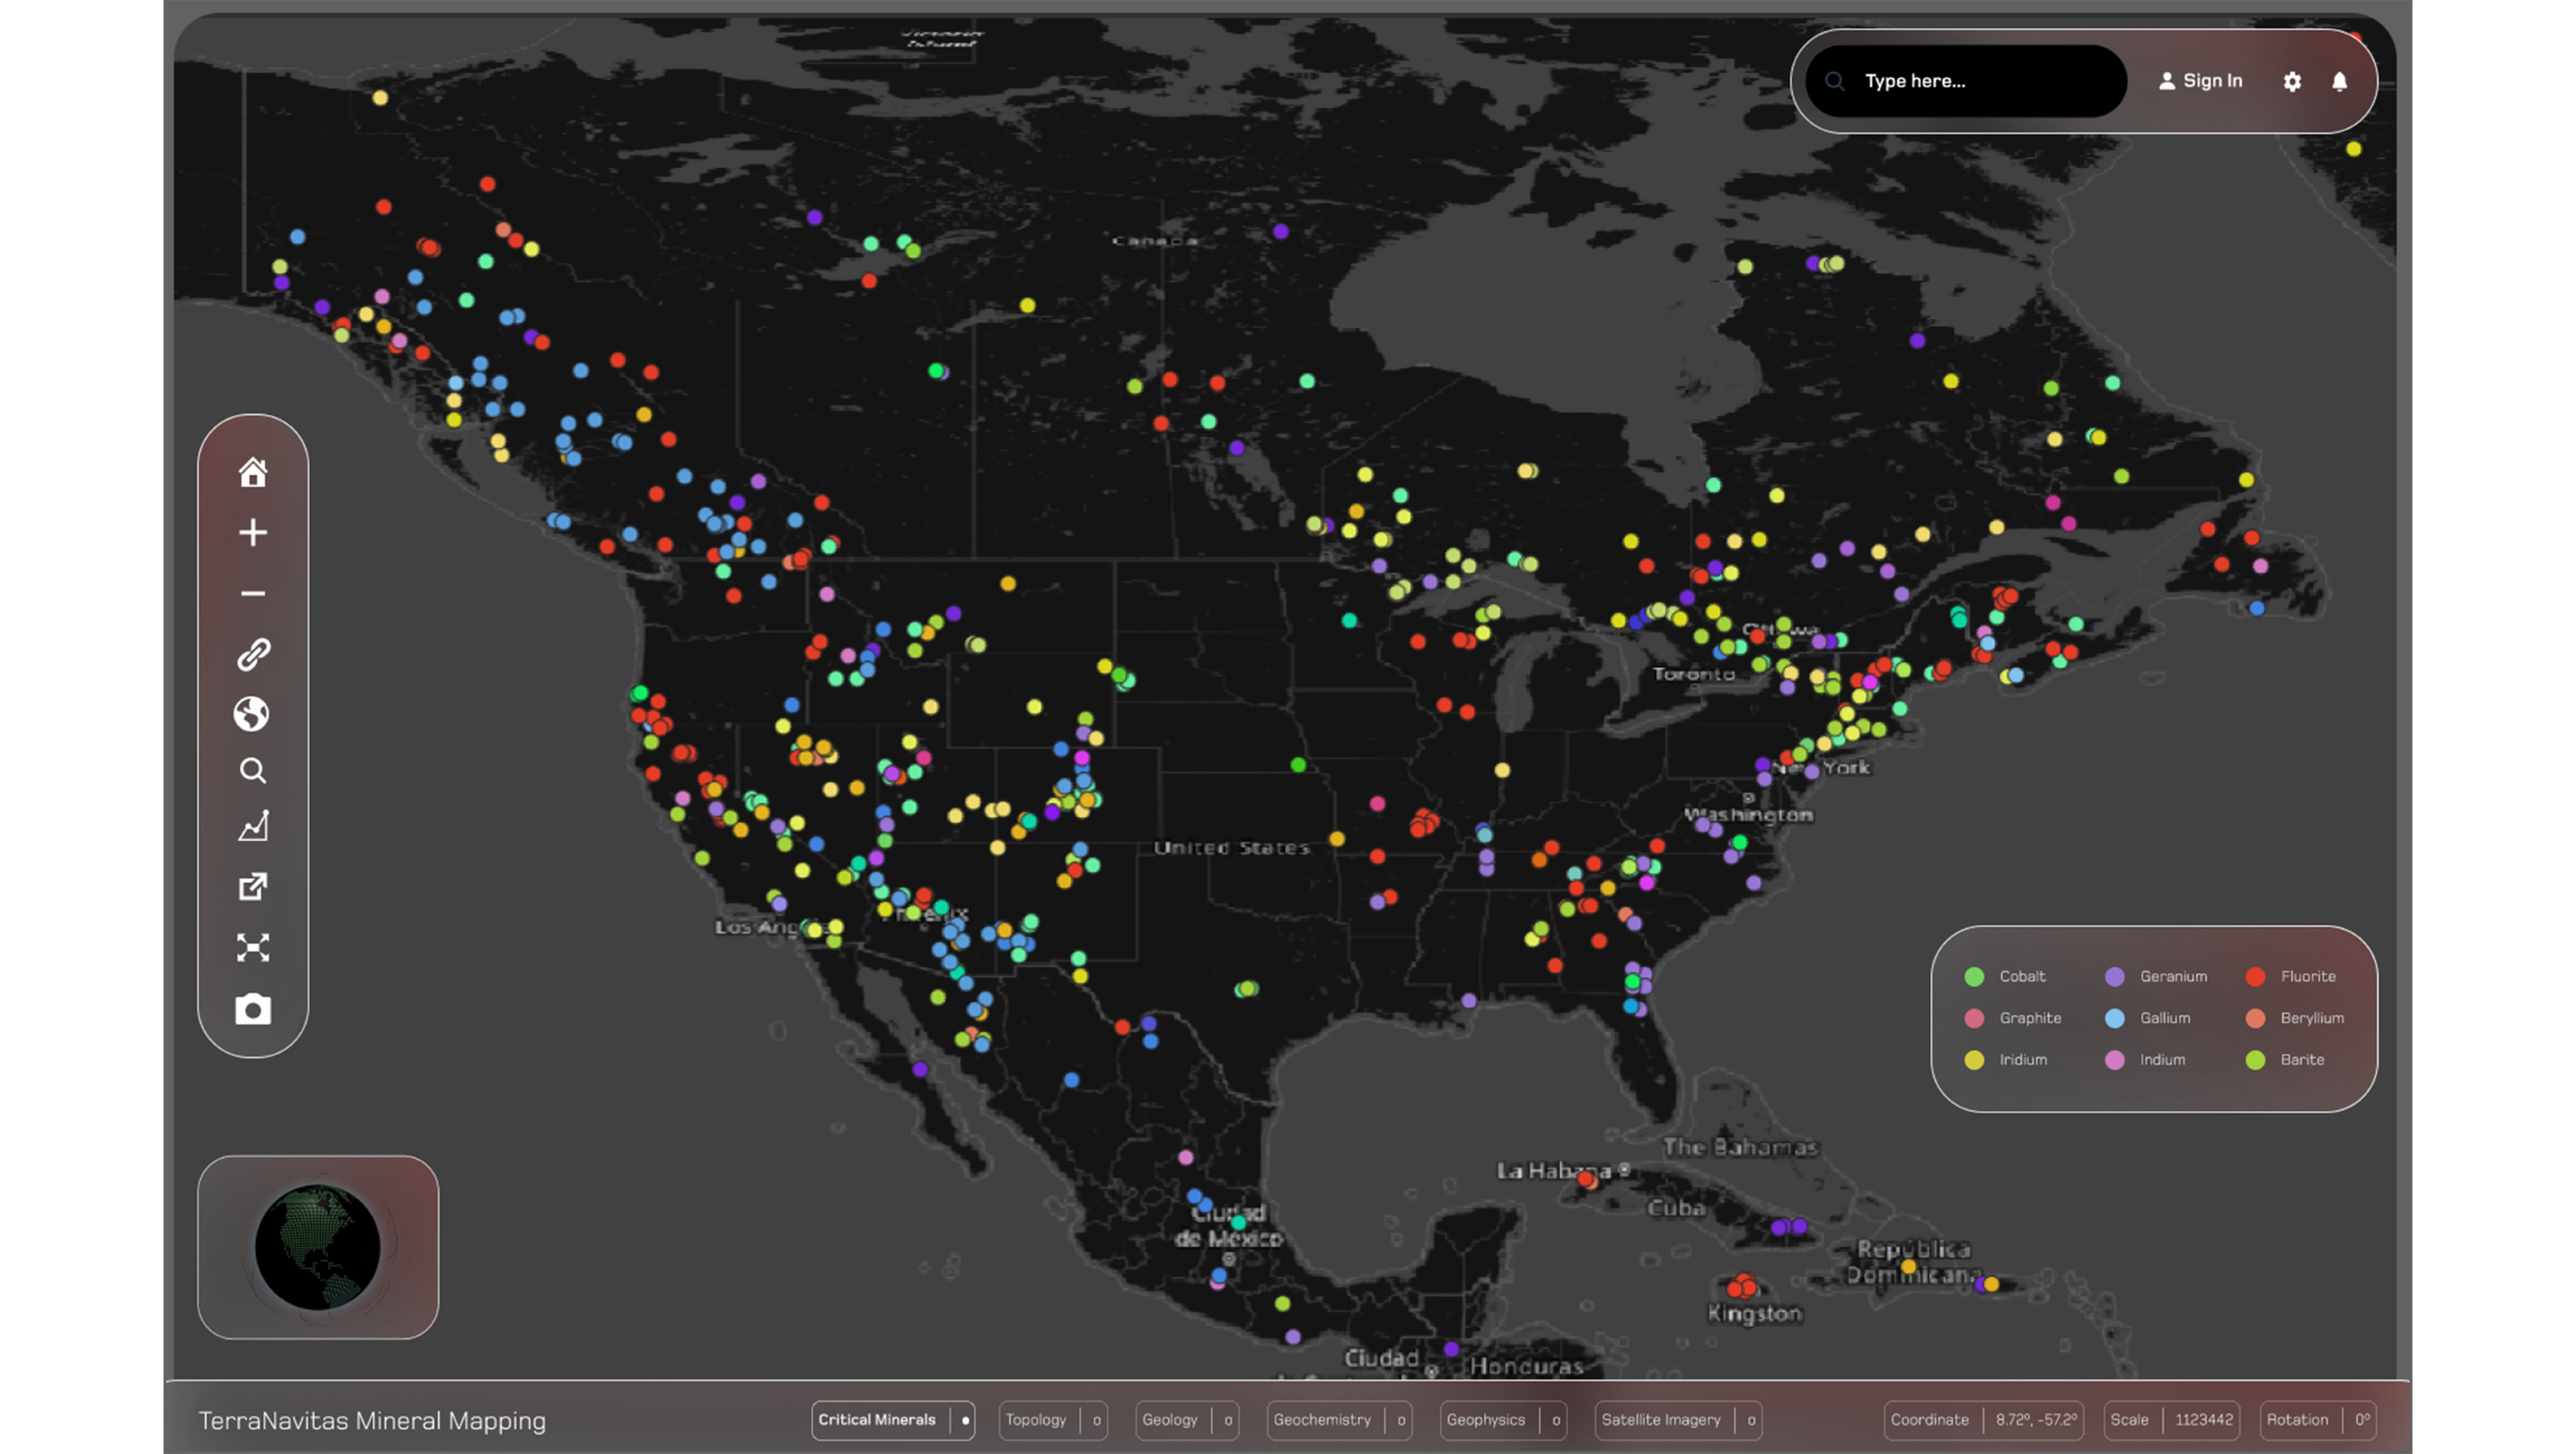Image resolution: width=2576 pixels, height=1454 pixels.
Task: Toggle the Geology layer indicator
Action: [x=1228, y=1420]
